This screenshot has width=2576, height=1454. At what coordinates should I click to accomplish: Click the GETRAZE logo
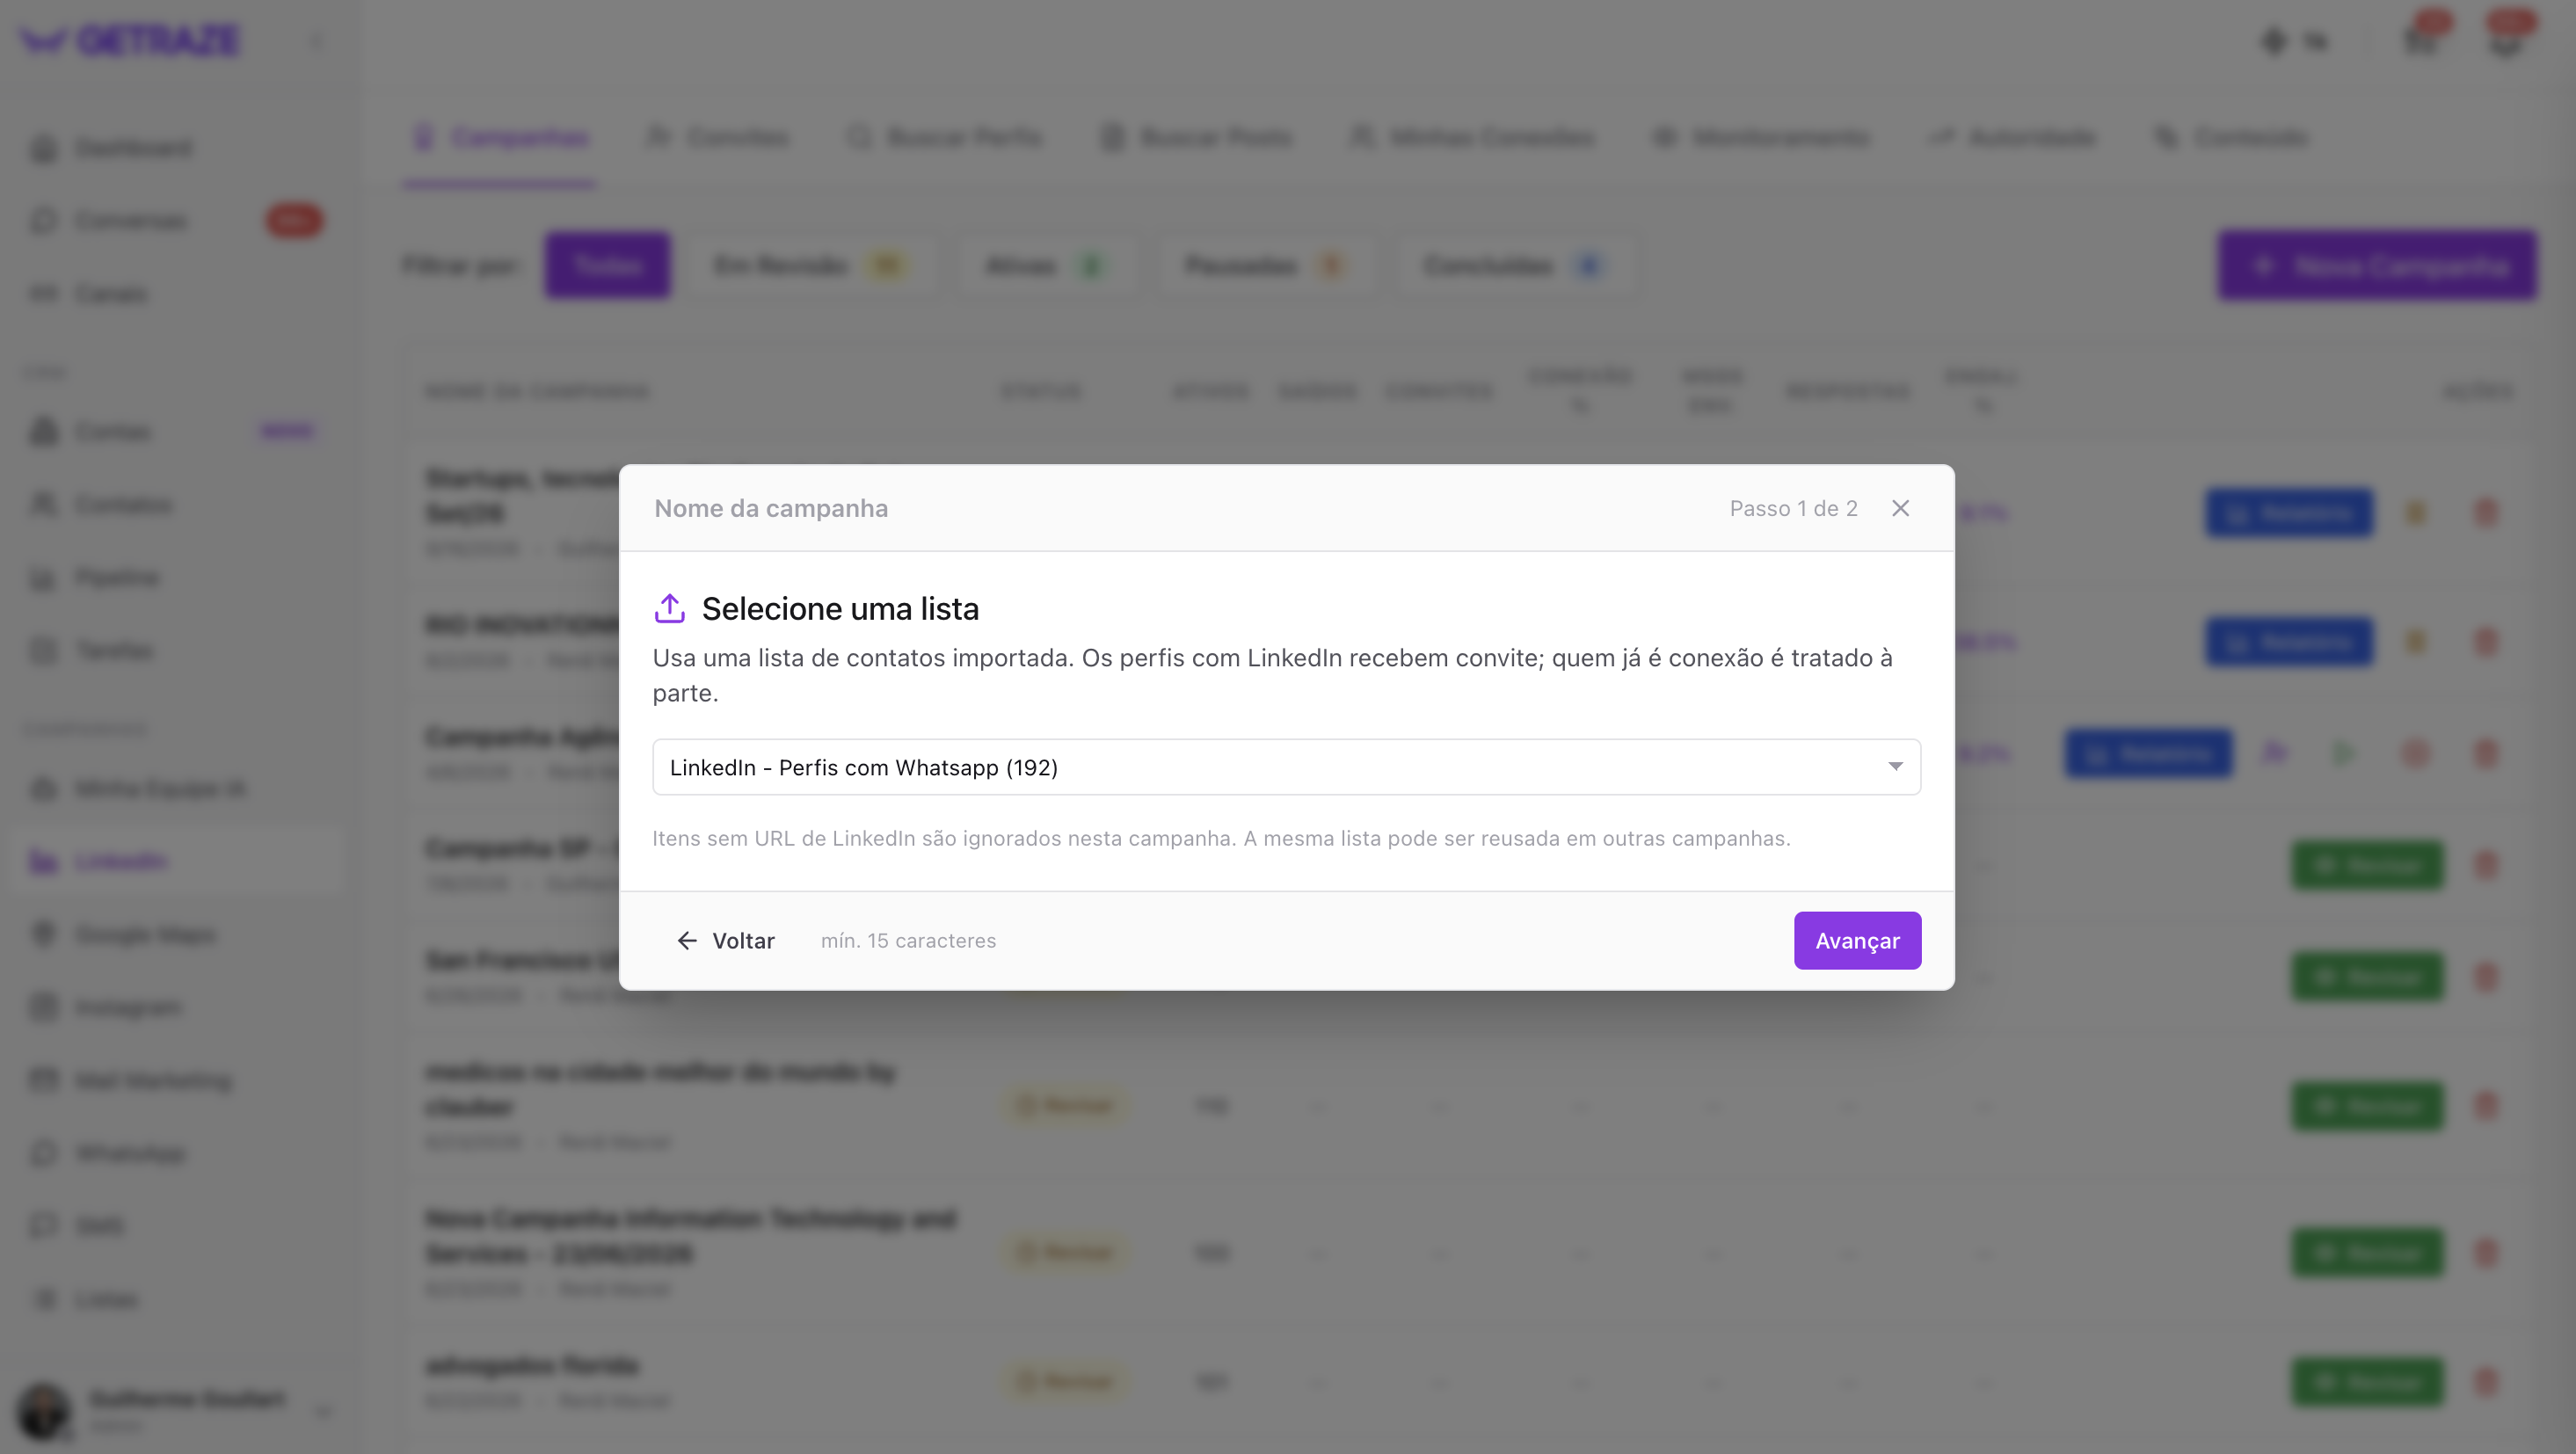click(x=130, y=40)
